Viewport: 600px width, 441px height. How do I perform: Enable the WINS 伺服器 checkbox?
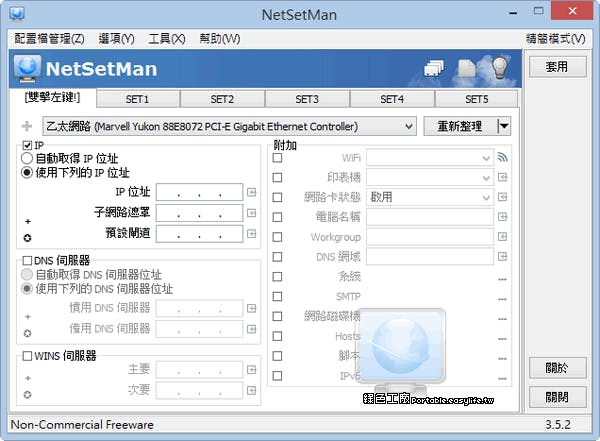click(27, 356)
